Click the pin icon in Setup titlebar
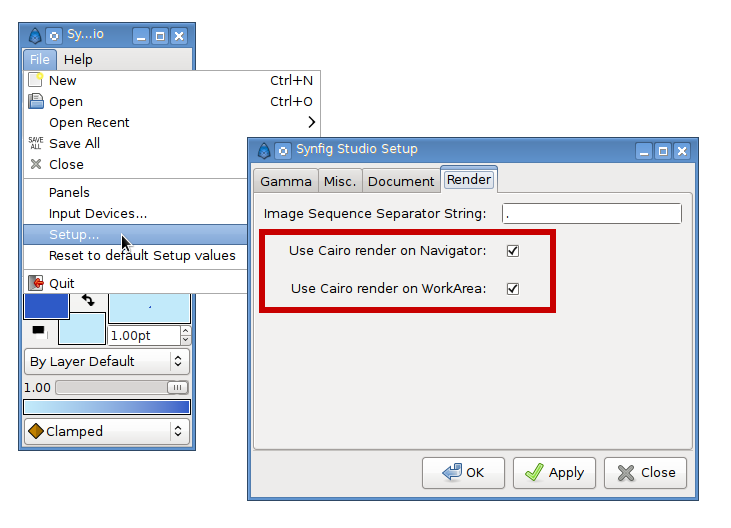This screenshot has height=528, width=731. pyautogui.click(x=283, y=151)
